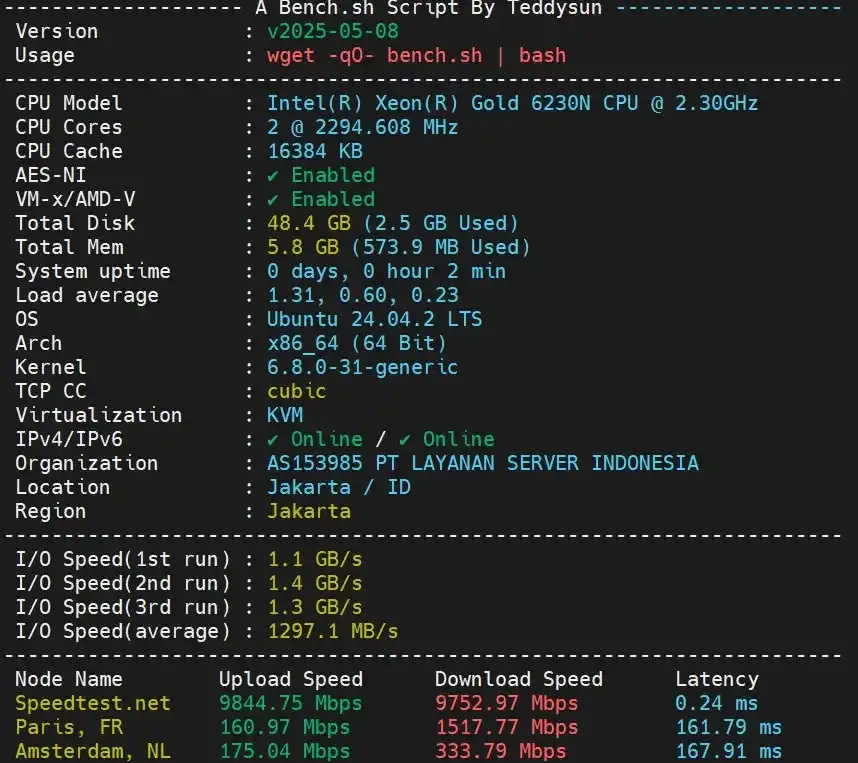Click the second Online status in IPv4/IPv6 row
858x763 pixels.
tap(447, 440)
